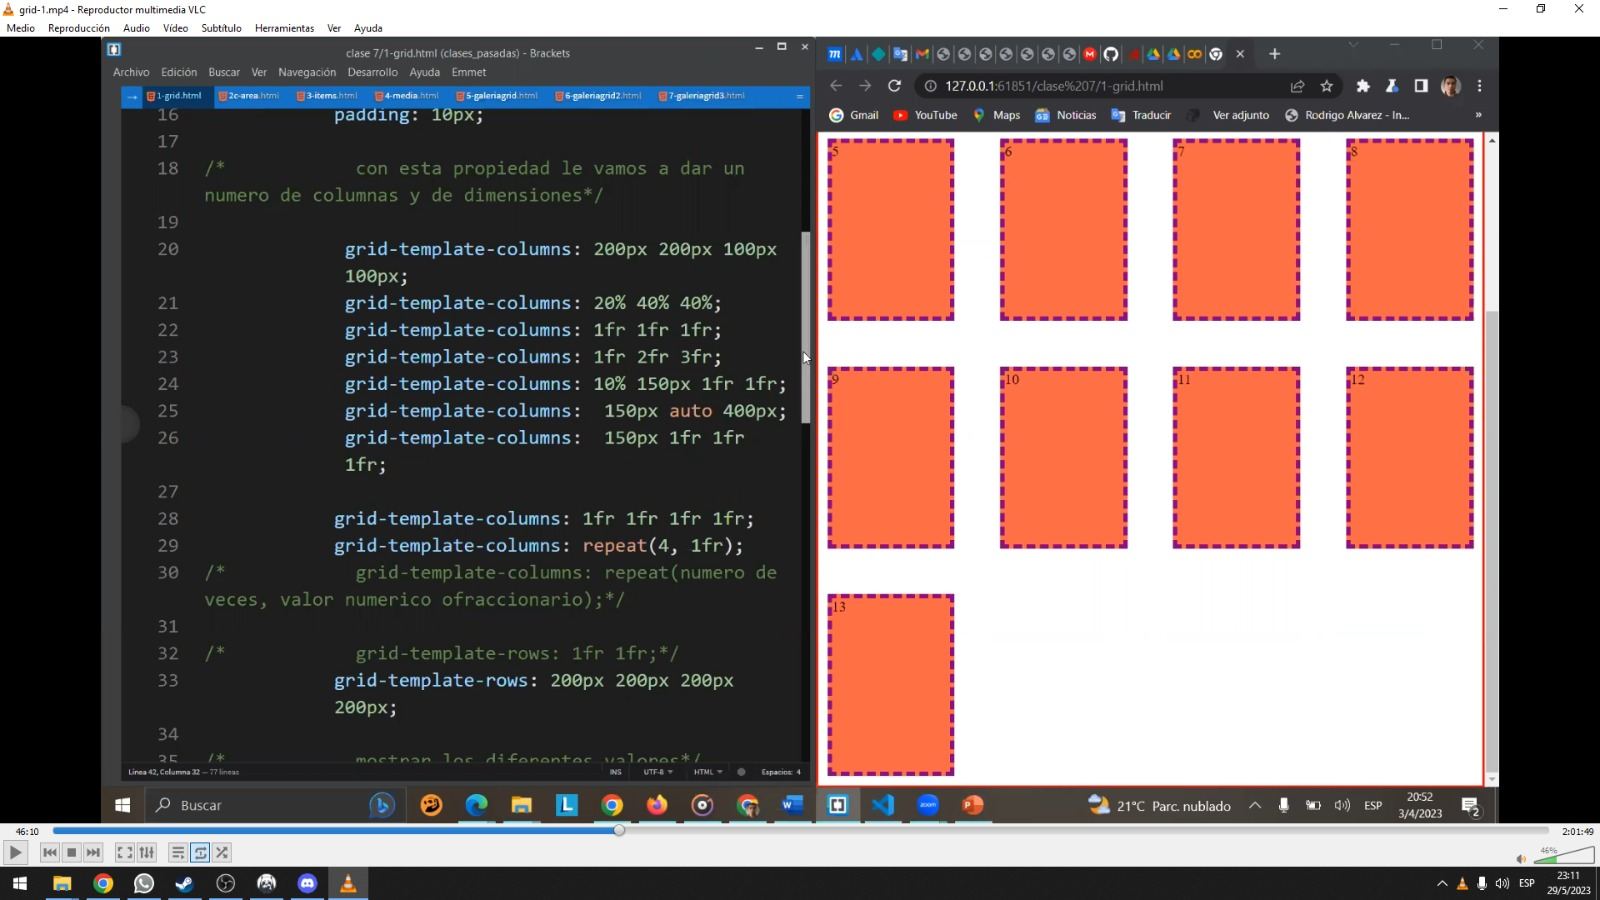Viewport: 1600px width, 900px height.
Task: Stop playback with the Stop button
Action: (71, 853)
